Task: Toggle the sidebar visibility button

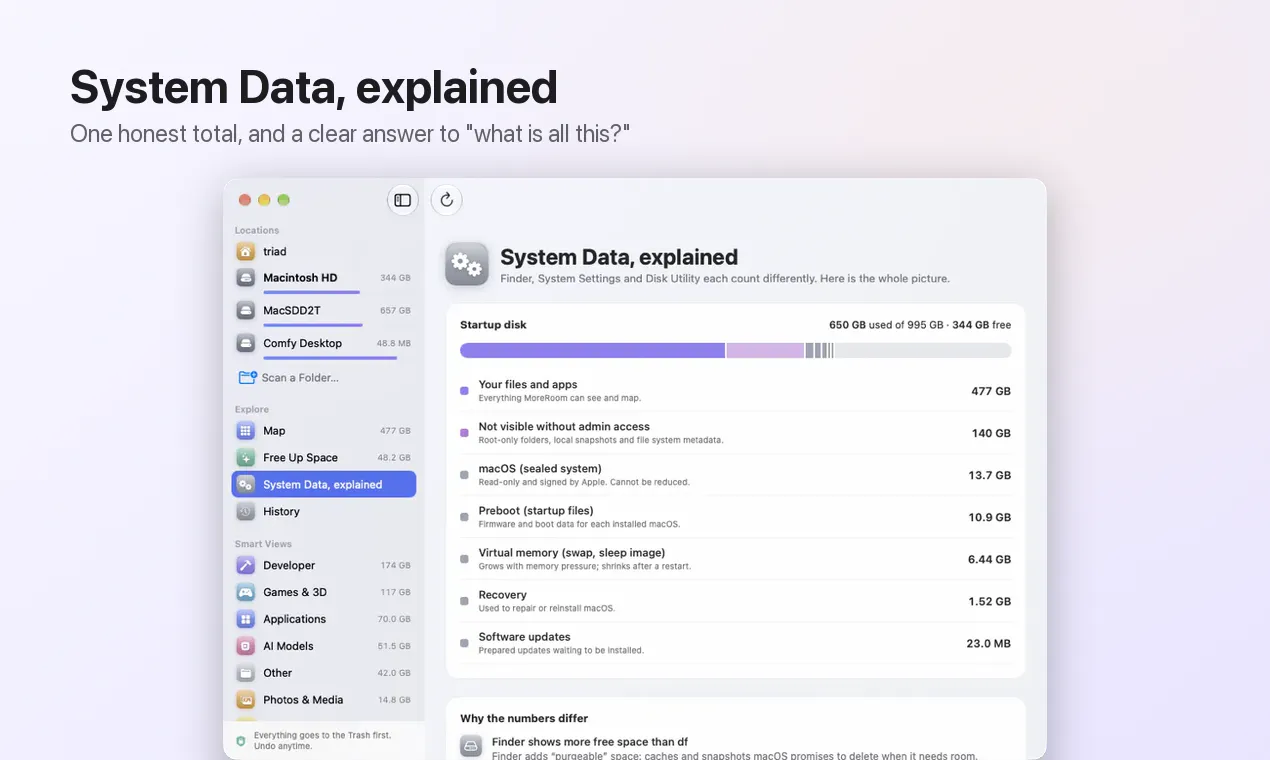Action: click(402, 200)
